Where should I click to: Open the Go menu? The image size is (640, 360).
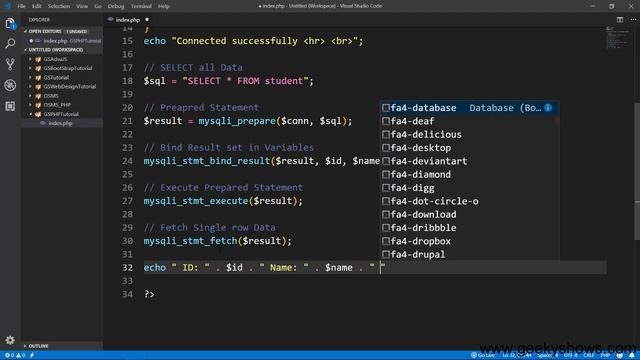click(x=98, y=6)
